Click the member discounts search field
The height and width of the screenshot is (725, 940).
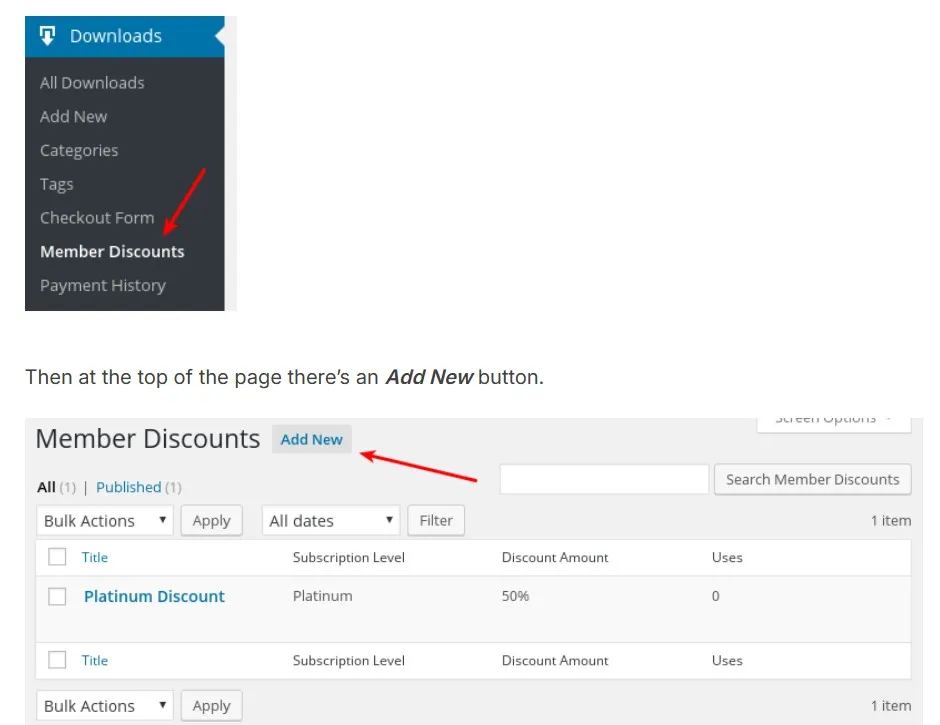point(604,479)
